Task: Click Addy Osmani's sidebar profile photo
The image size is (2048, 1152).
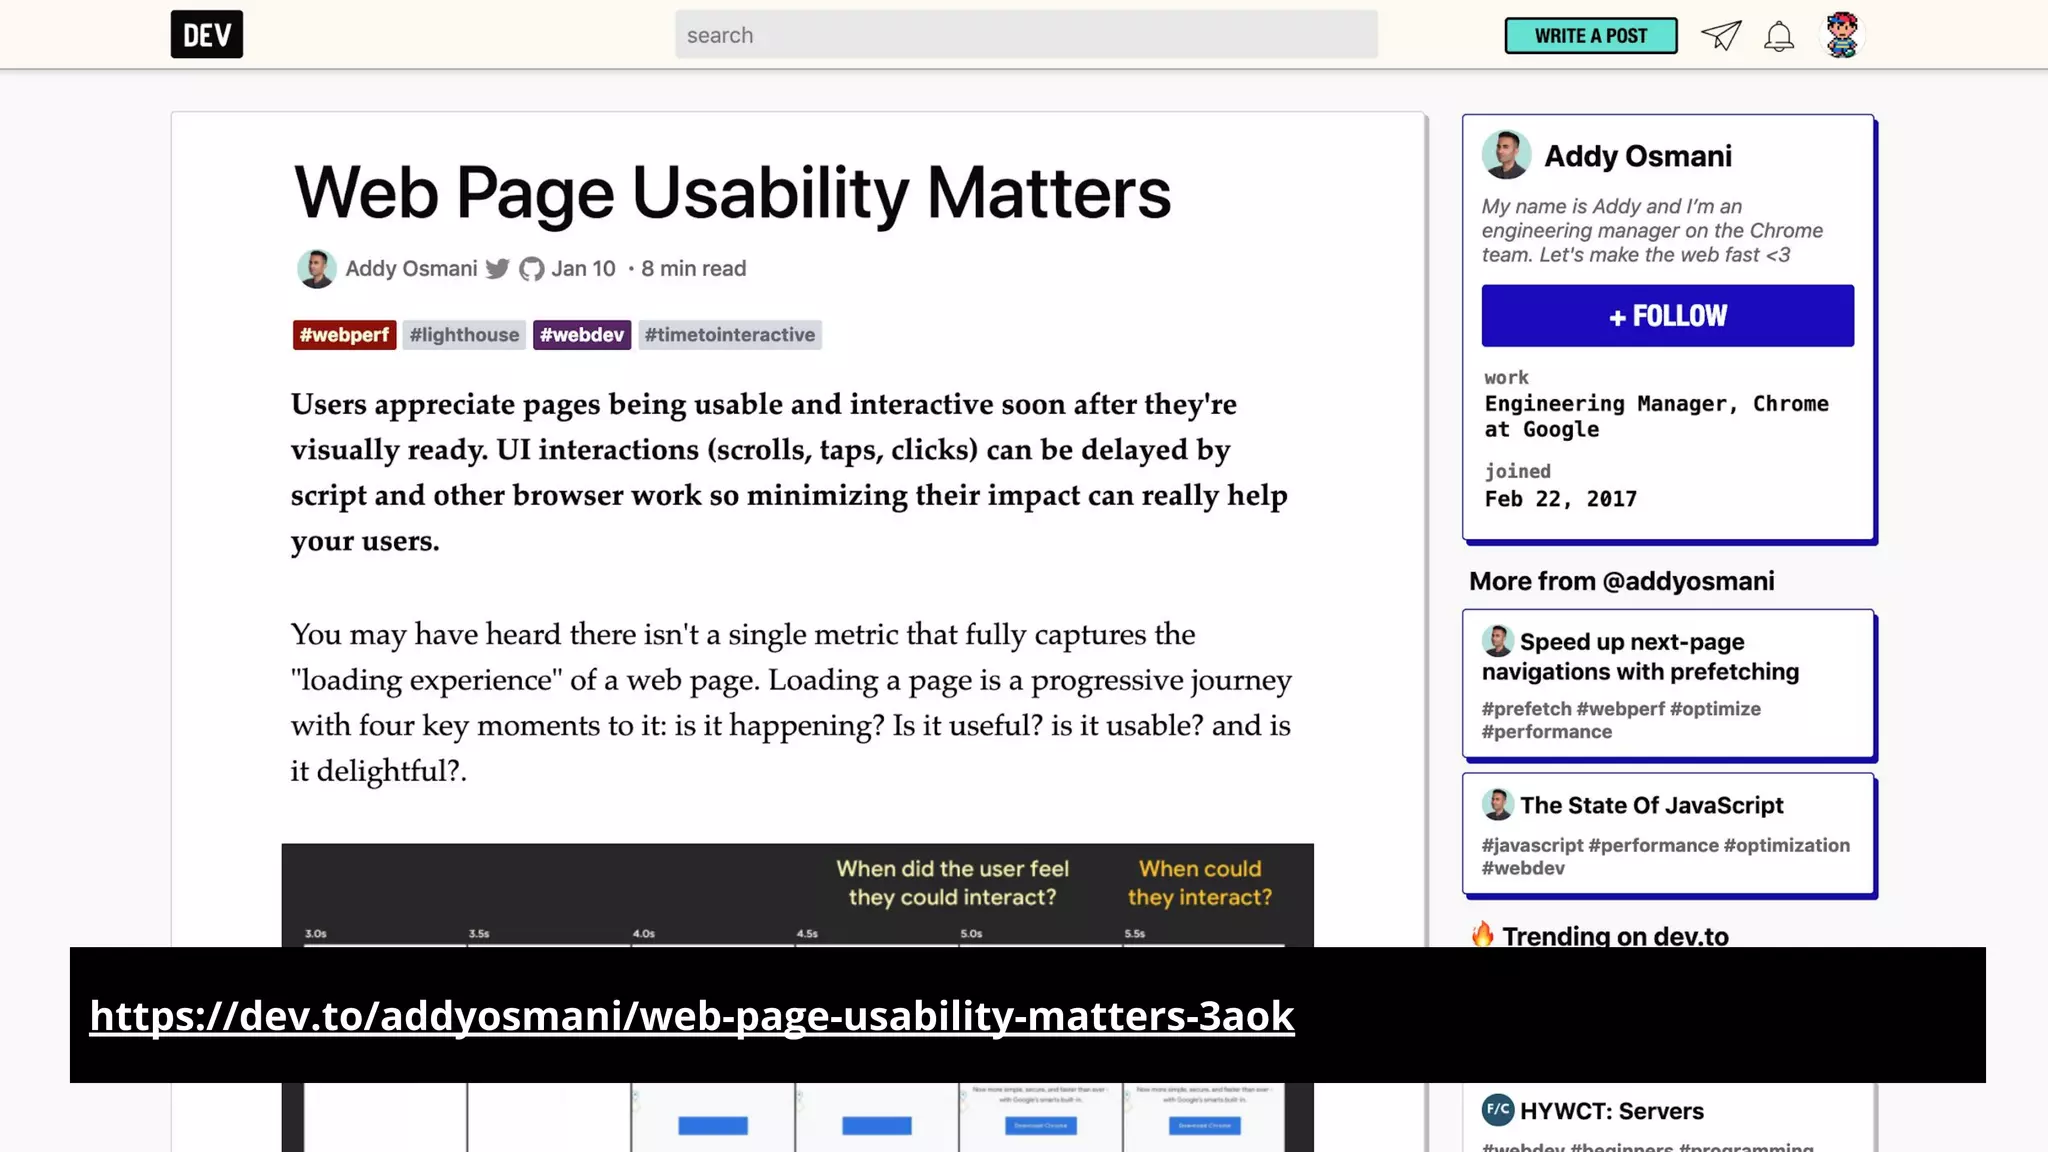Action: pos(1506,155)
